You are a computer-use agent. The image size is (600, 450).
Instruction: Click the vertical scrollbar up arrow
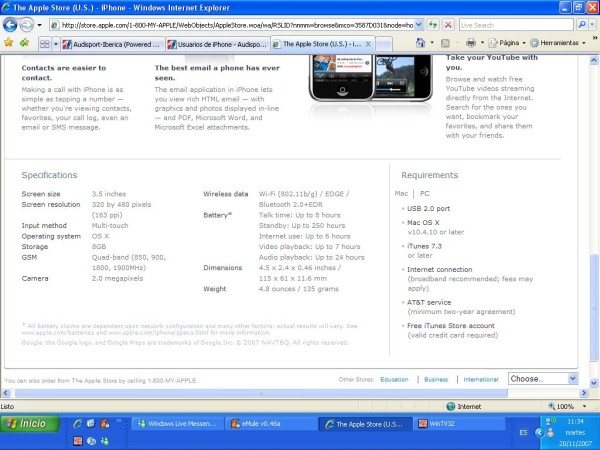pos(593,60)
